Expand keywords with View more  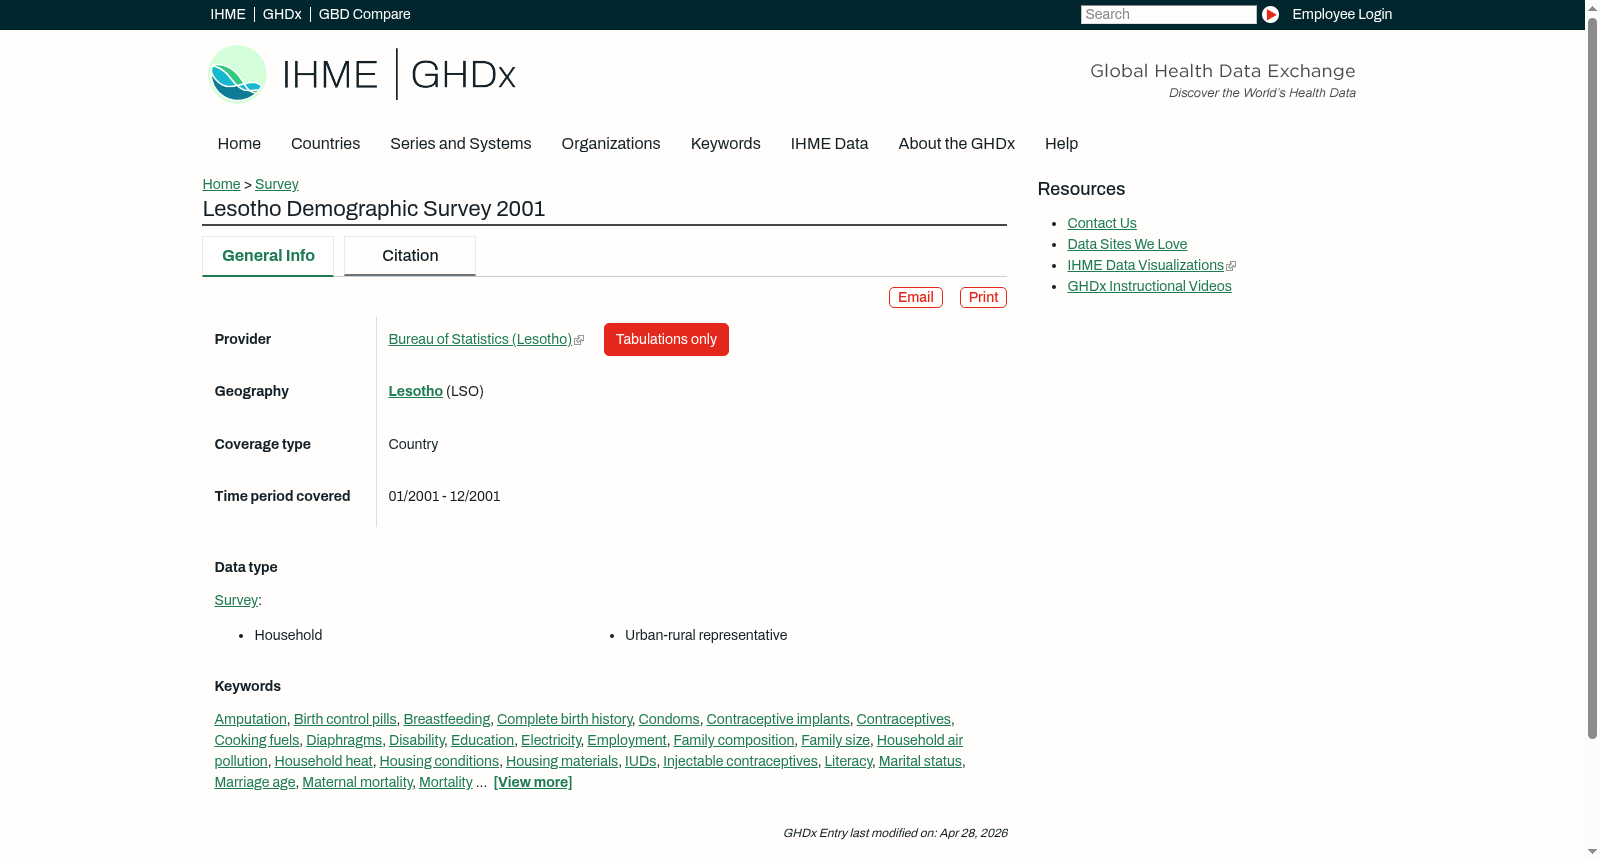(x=533, y=783)
